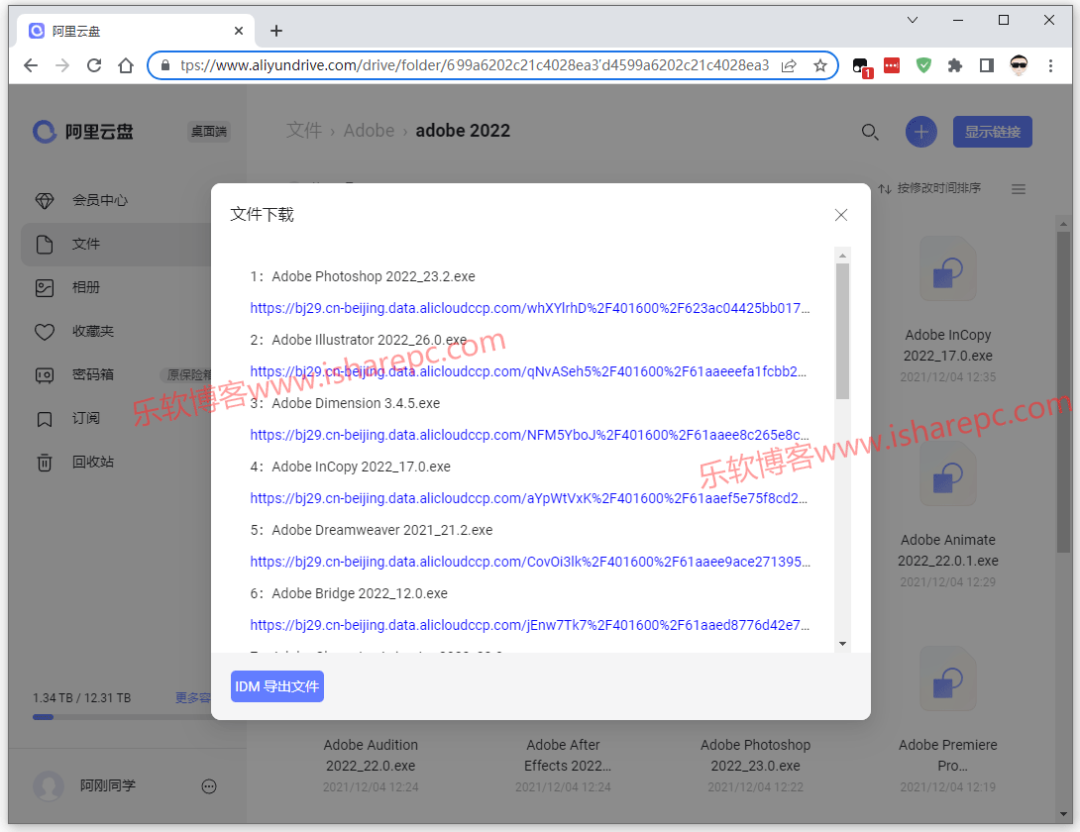The width and height of the screenshot is (1080, 832).
Task: Click the search magnifier icon
Action: coord(870,132)
